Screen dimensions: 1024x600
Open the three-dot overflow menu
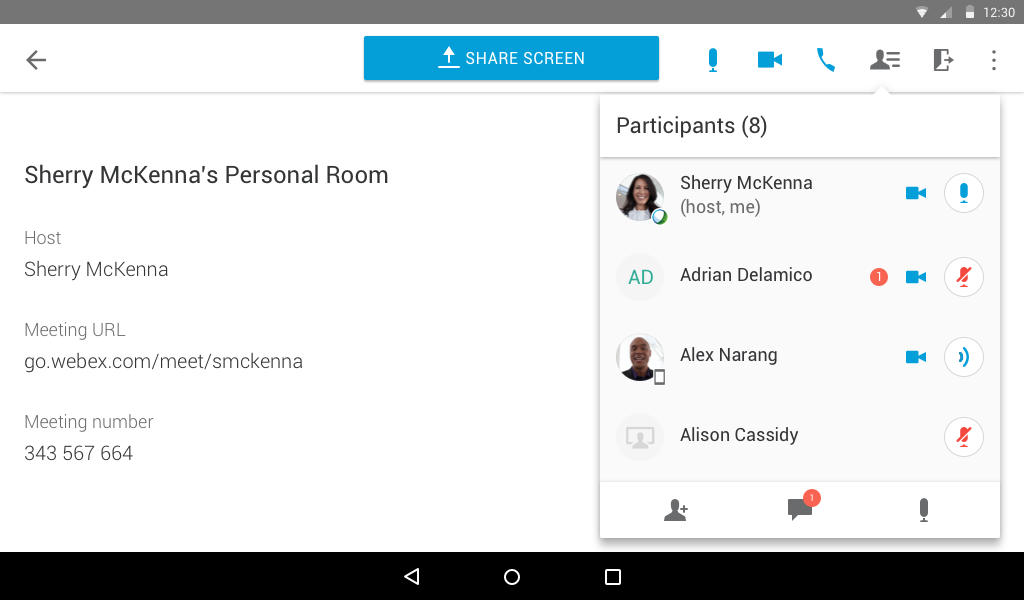[993, 60]
